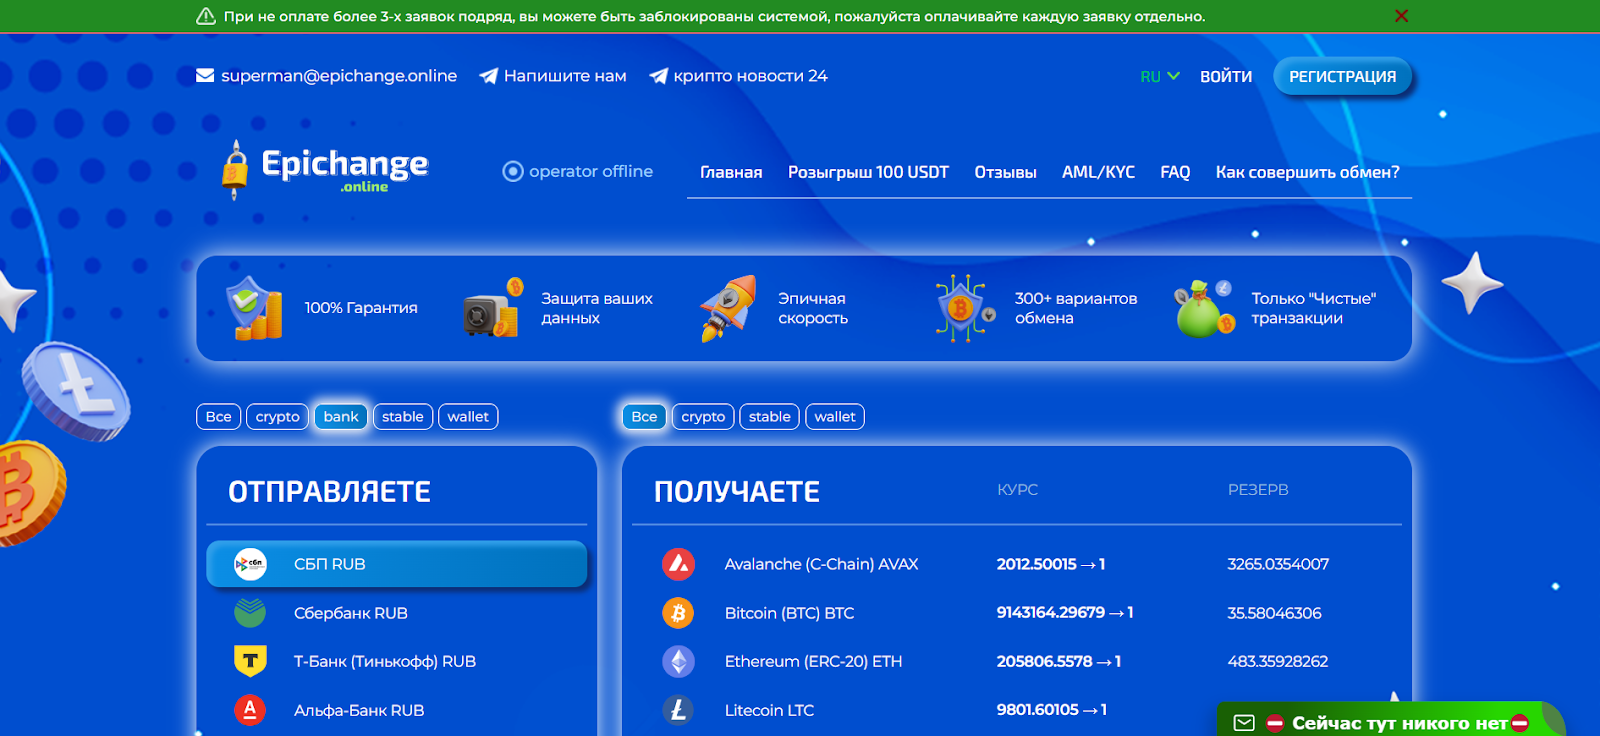Open AML/KYC page
1600x736 pixels.
(1098, 172)
